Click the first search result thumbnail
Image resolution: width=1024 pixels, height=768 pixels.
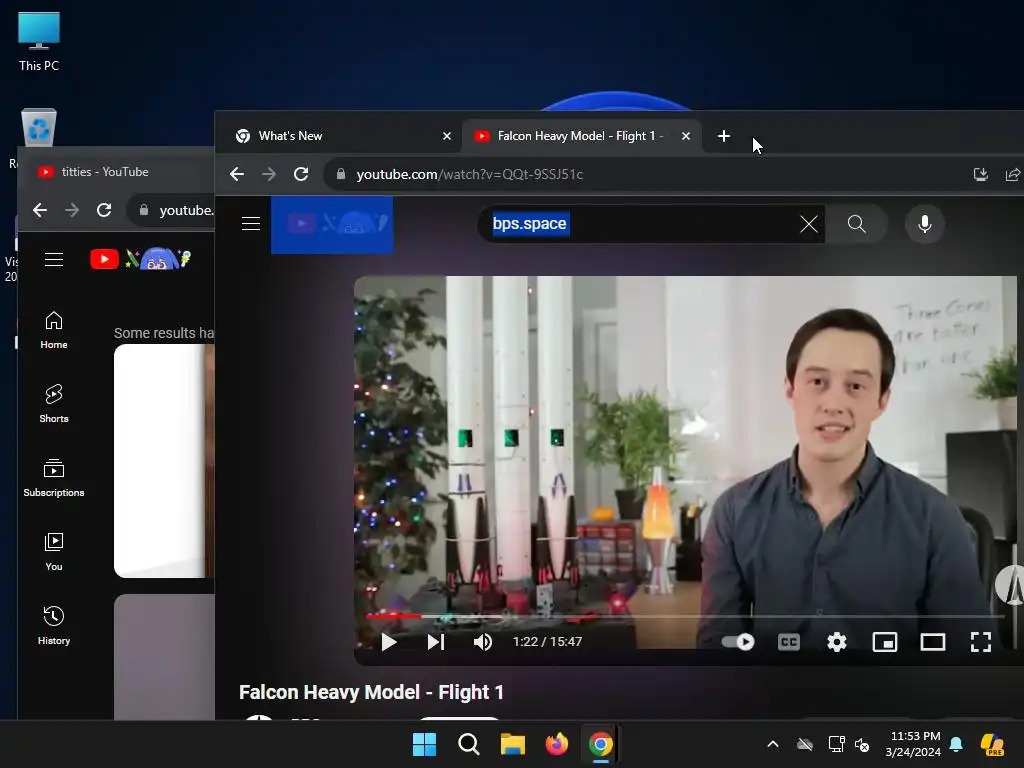pyautogui.click(x=164, y=461)
